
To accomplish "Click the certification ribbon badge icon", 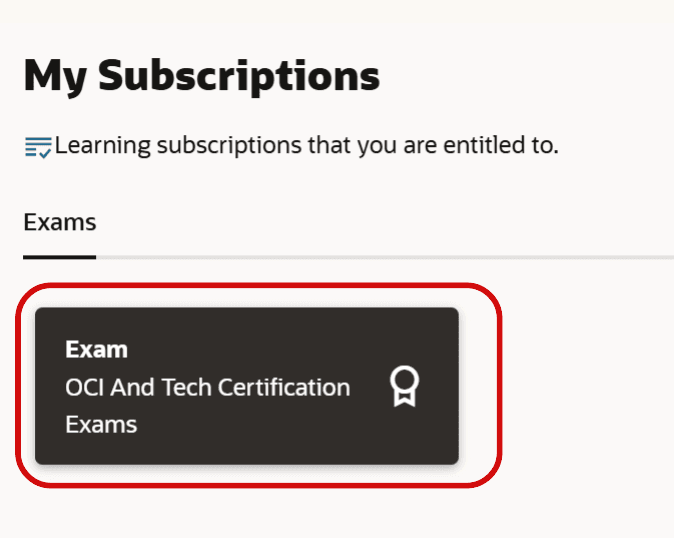I will click(x=404, y=386).
